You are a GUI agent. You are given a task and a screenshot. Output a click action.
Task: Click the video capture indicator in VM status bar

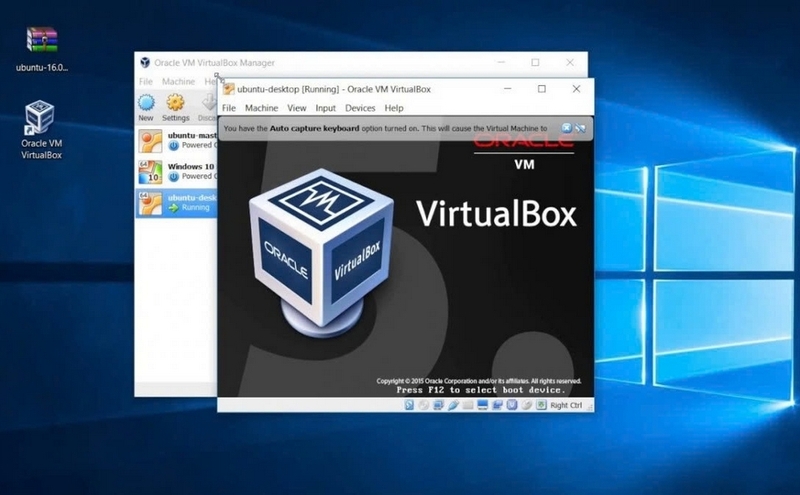(x=497, y=405)
